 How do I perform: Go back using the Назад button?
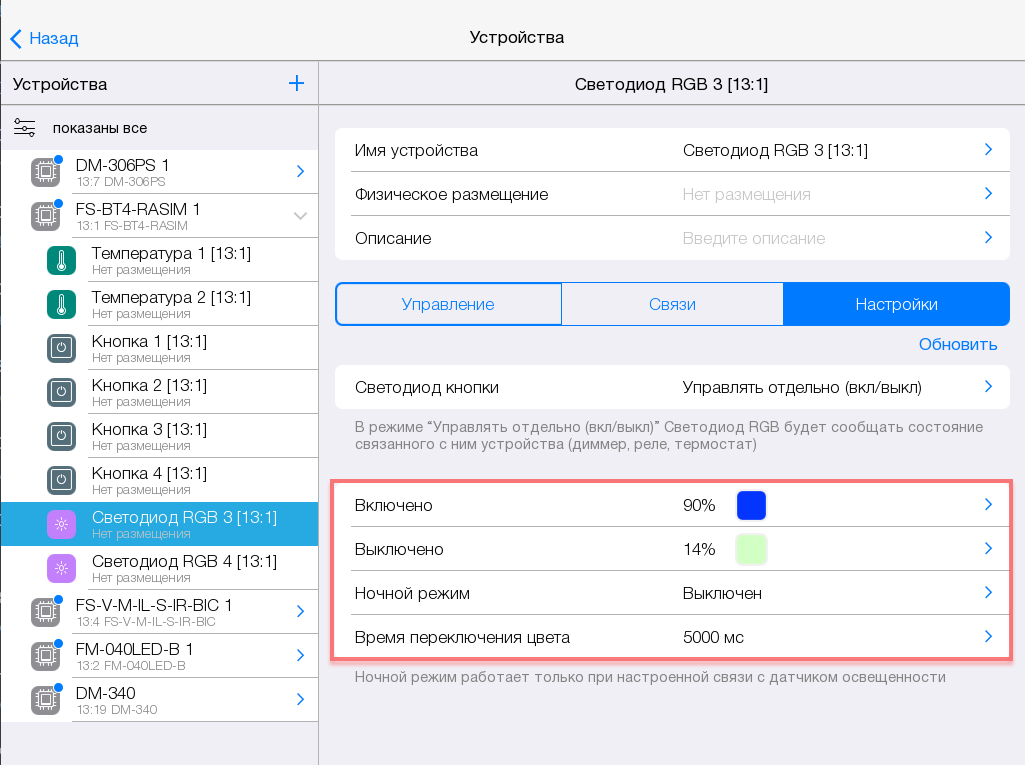click(45, 38)
